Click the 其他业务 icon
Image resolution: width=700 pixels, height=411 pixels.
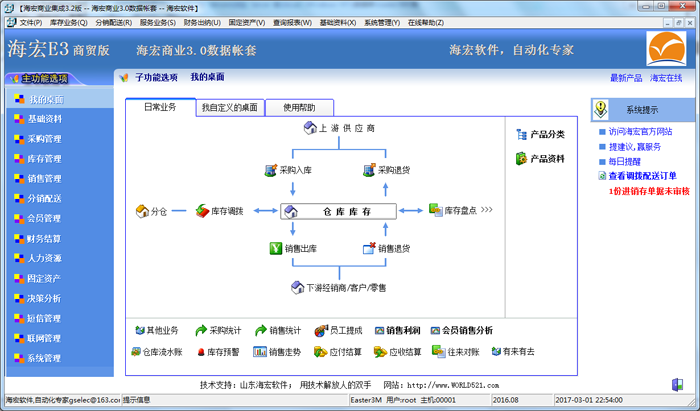pyautogui.click(x=140, y=331)
